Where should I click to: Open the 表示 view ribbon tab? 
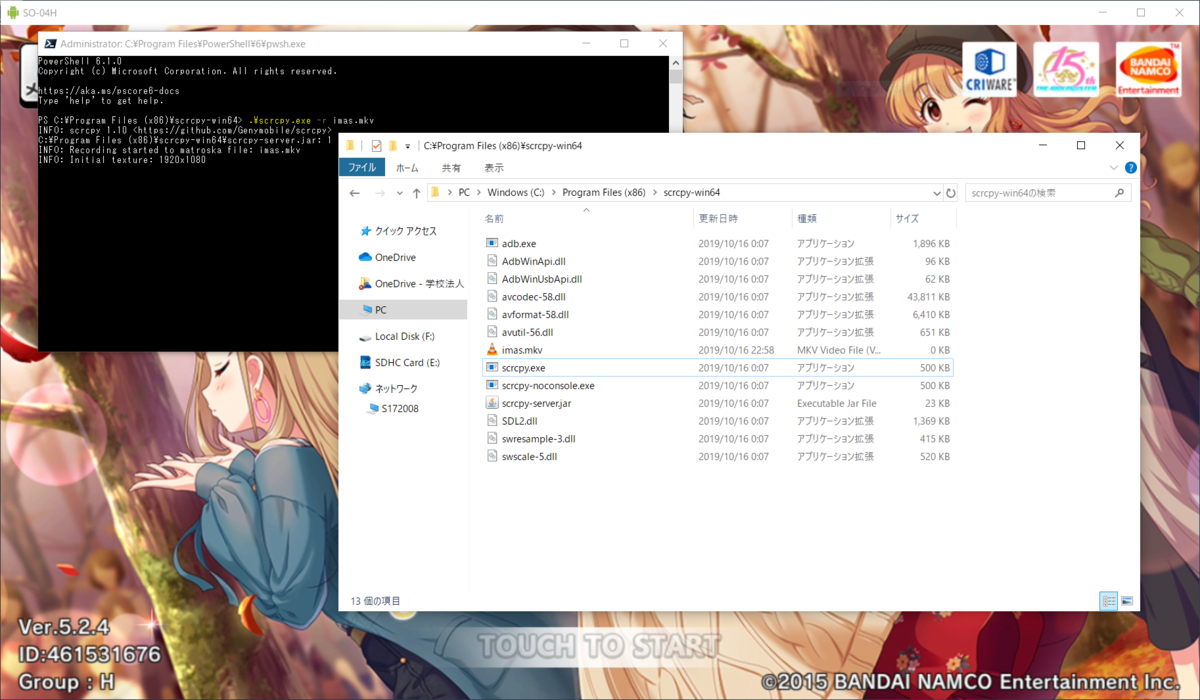pos(494,168)
